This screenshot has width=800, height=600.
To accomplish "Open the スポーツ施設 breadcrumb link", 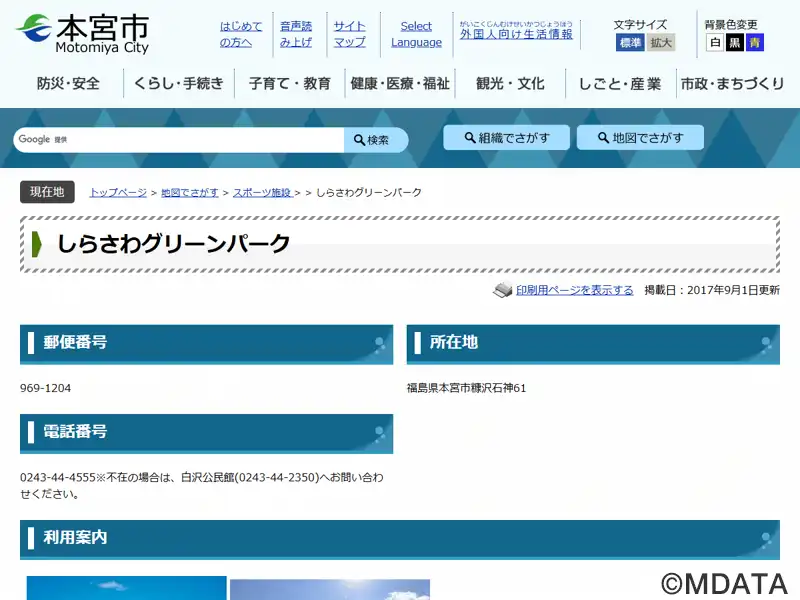I will 262,192.
